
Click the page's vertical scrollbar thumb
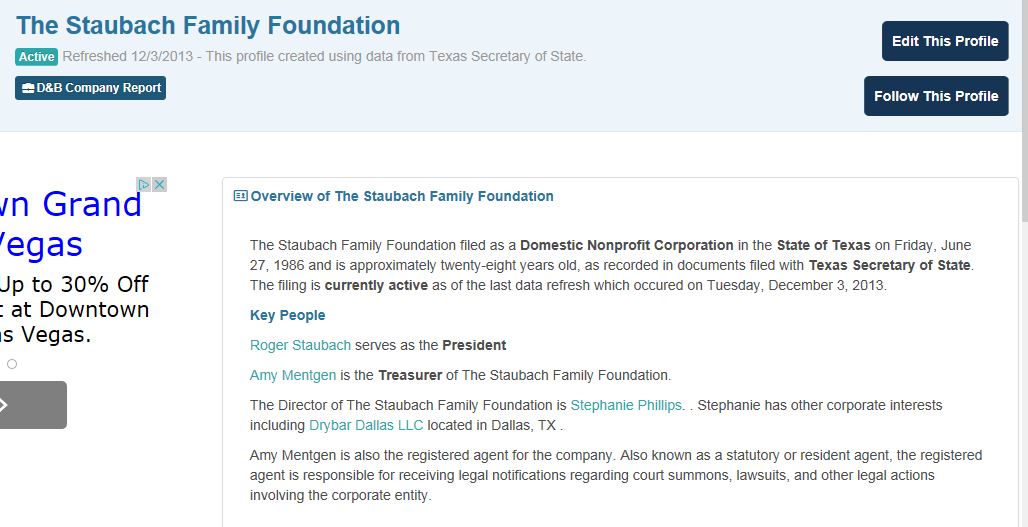(1024, 110)
